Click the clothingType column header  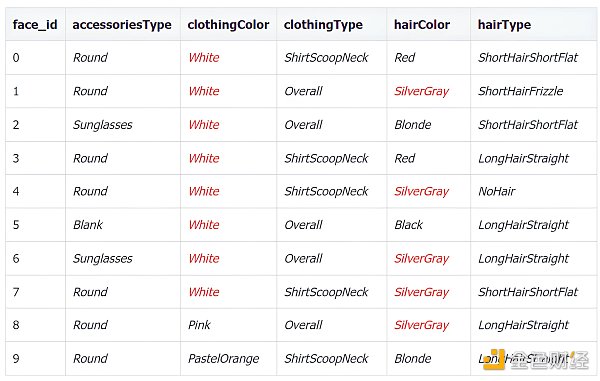(x=323, y=25)
